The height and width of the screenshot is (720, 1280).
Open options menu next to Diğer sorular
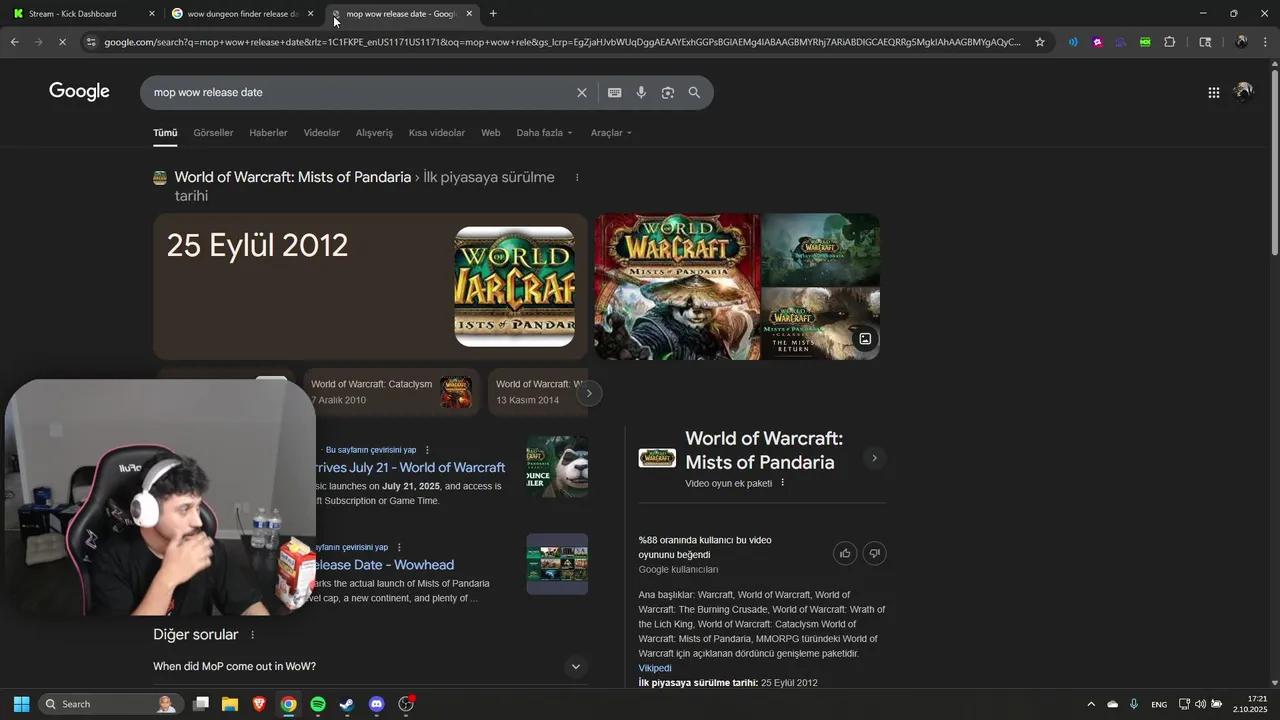252,635
